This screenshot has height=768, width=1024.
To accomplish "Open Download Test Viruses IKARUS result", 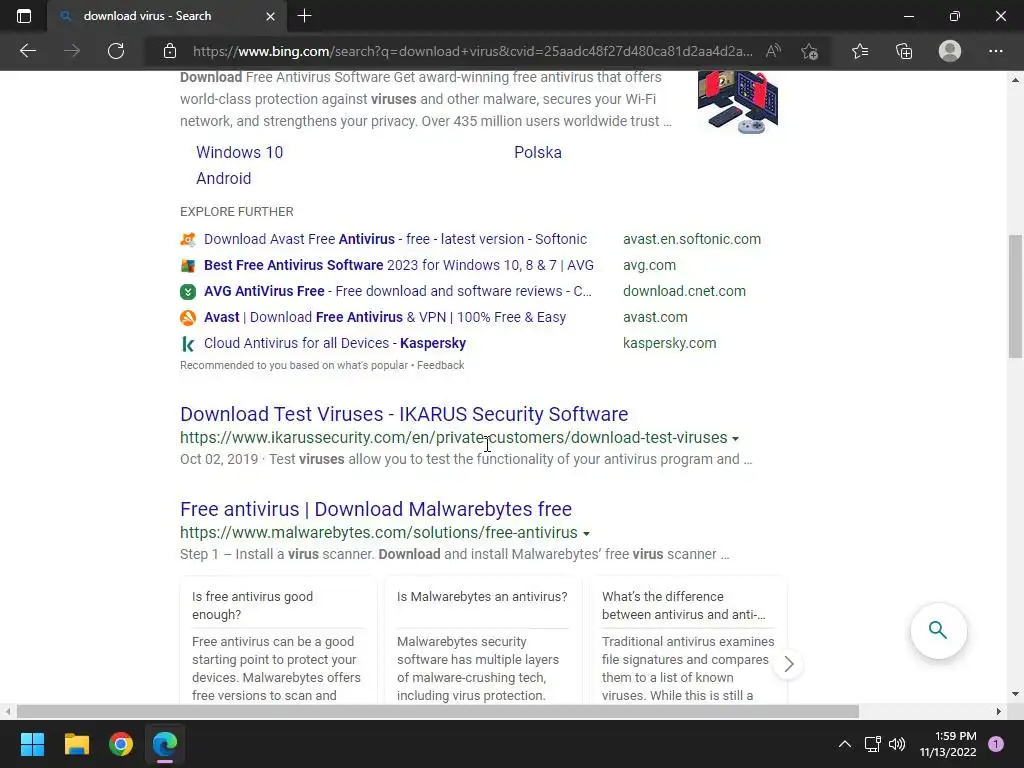I will tap(404, 414).
